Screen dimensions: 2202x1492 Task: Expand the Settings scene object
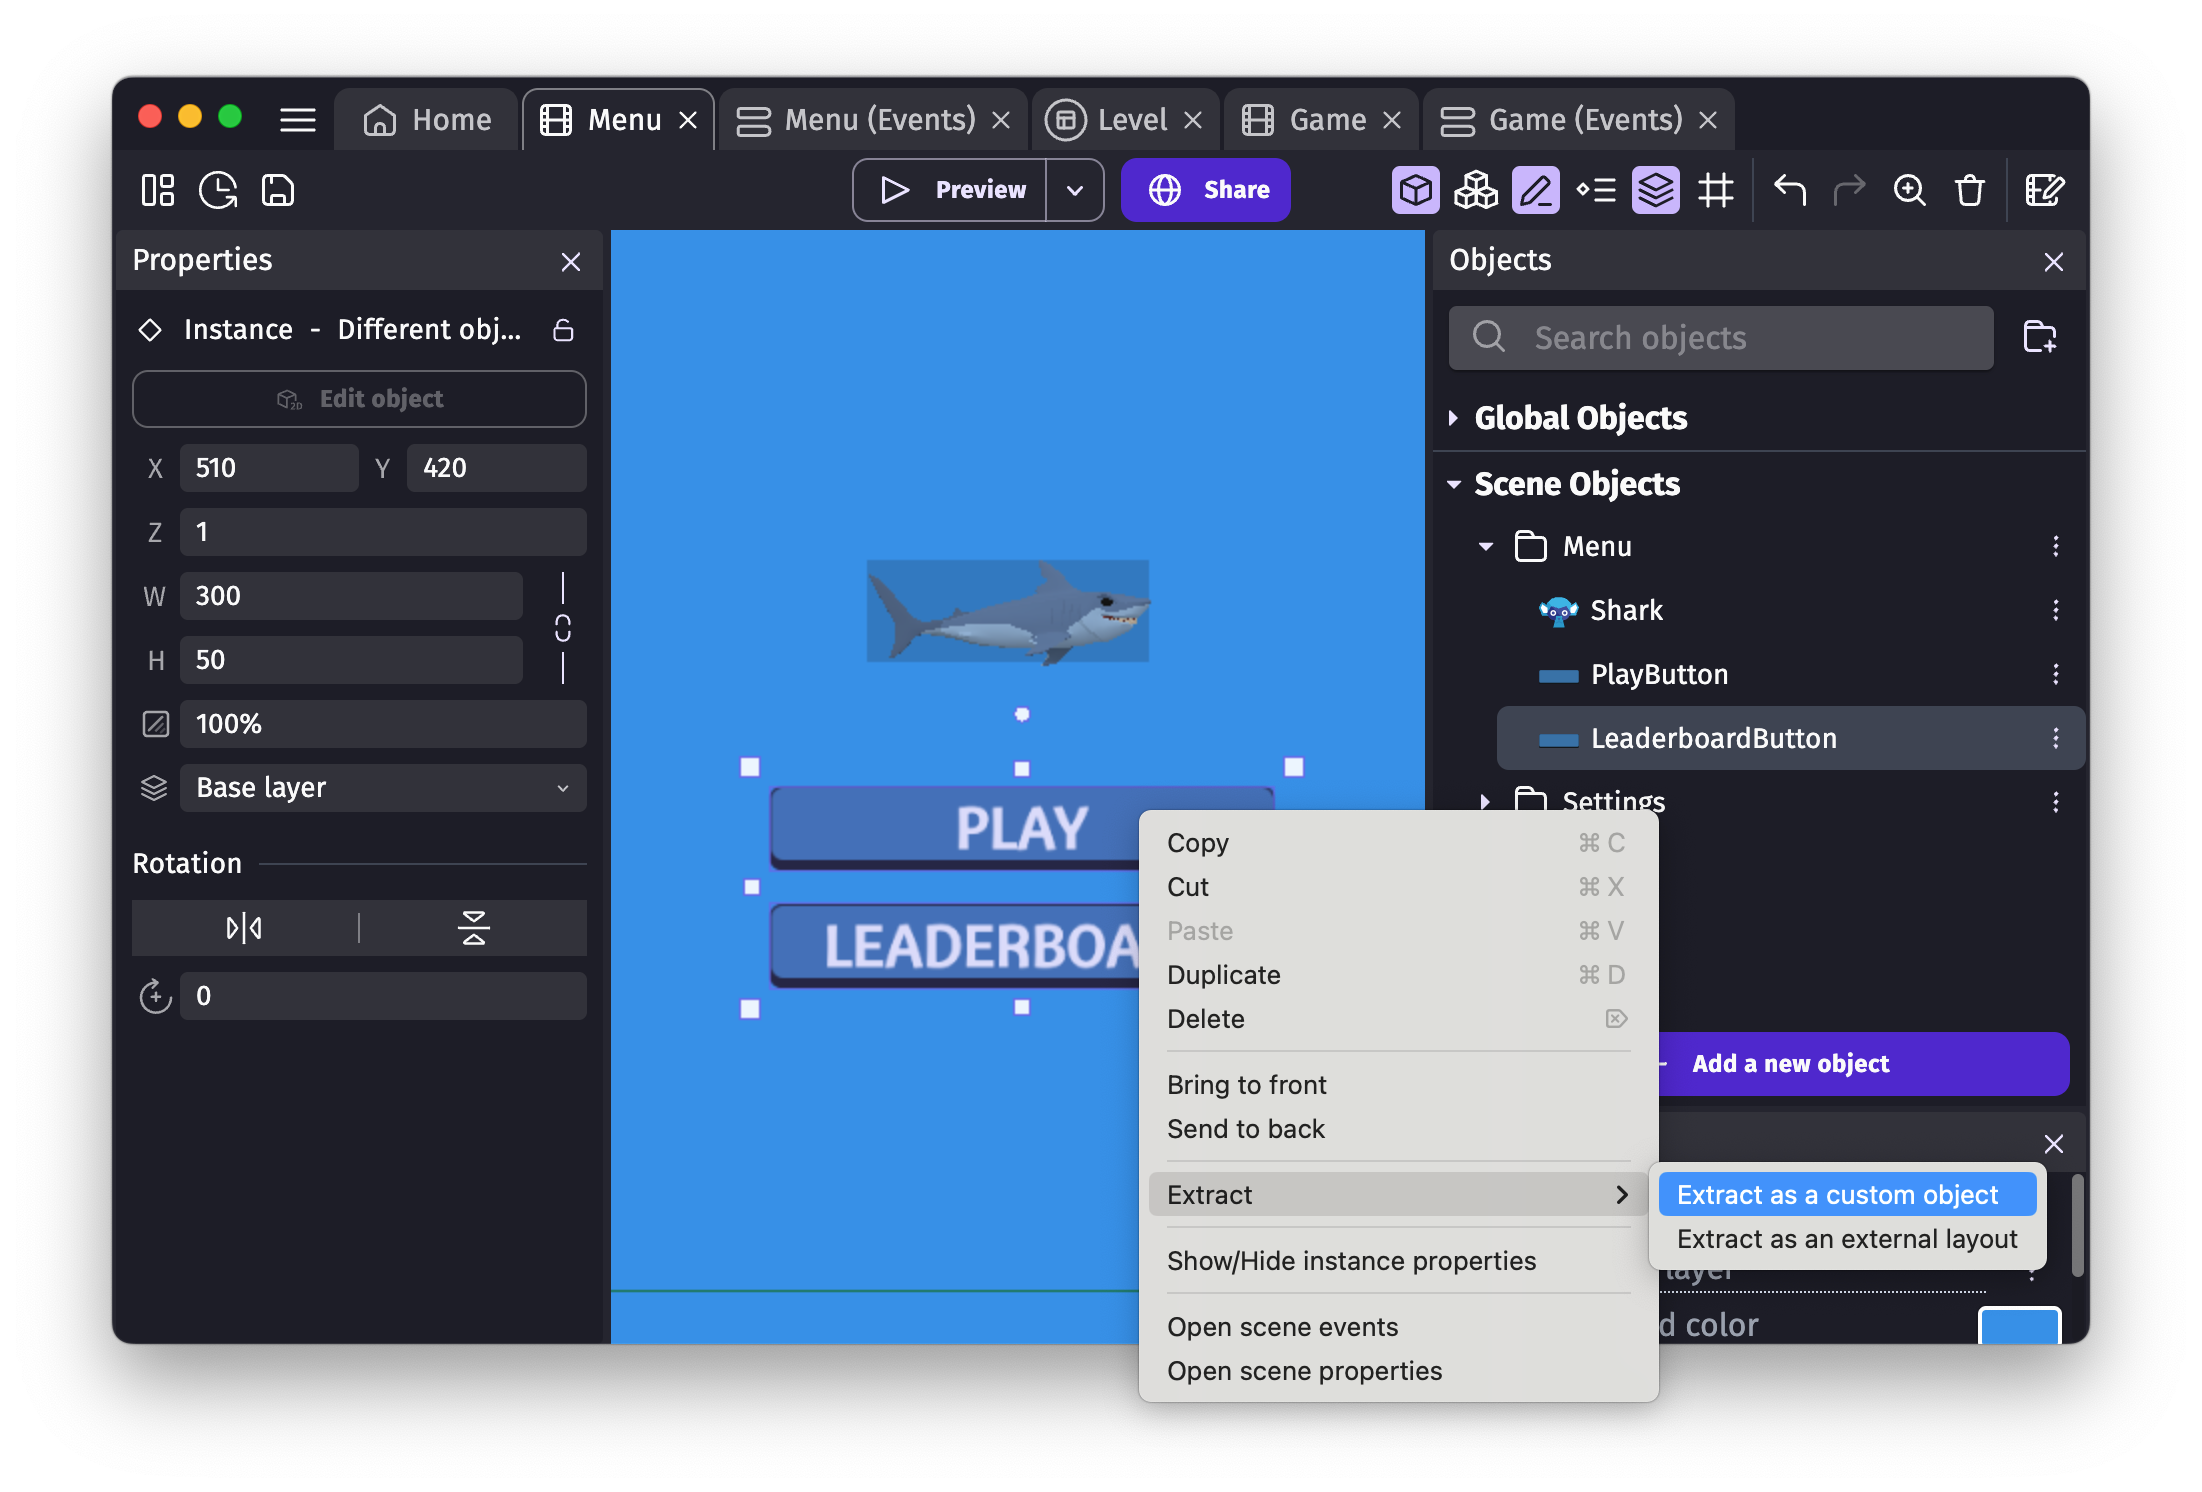click(1486, 799)
